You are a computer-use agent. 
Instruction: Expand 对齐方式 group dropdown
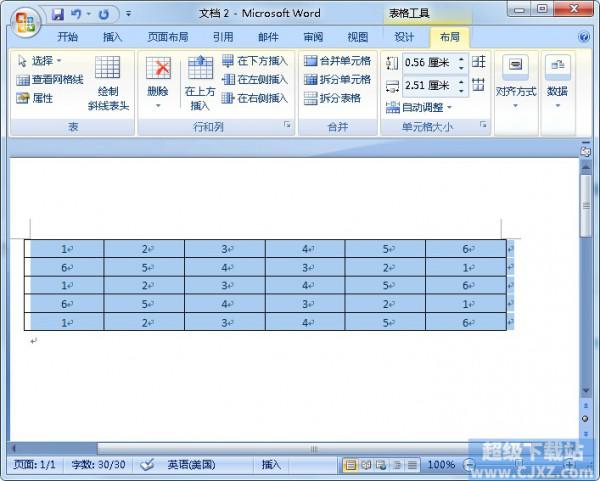pyautogui.click(x=516, y=82)
